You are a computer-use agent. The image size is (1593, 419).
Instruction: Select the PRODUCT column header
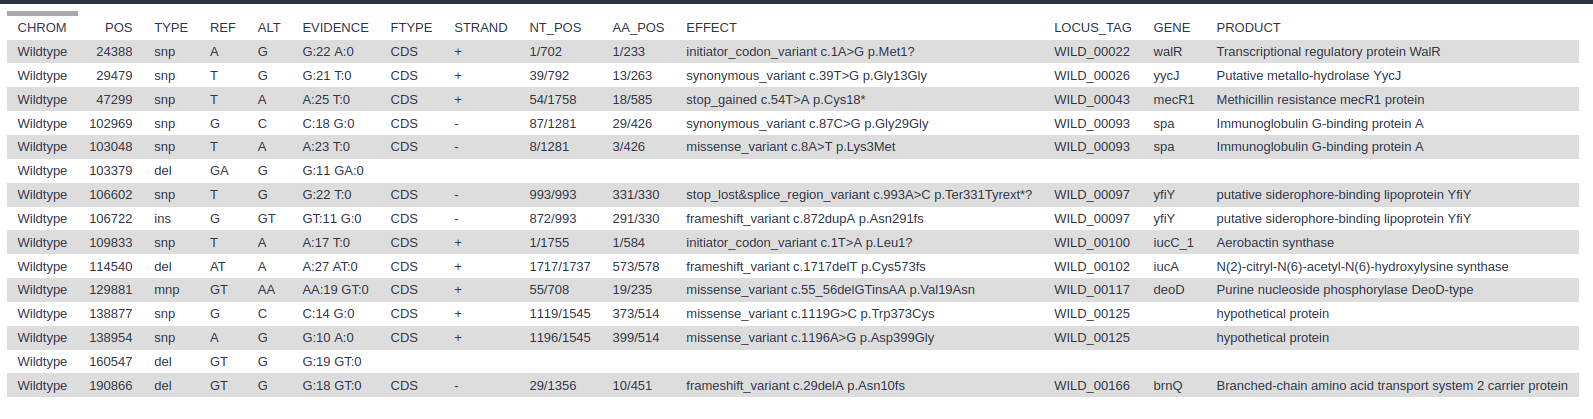[x=1248, y=28]
